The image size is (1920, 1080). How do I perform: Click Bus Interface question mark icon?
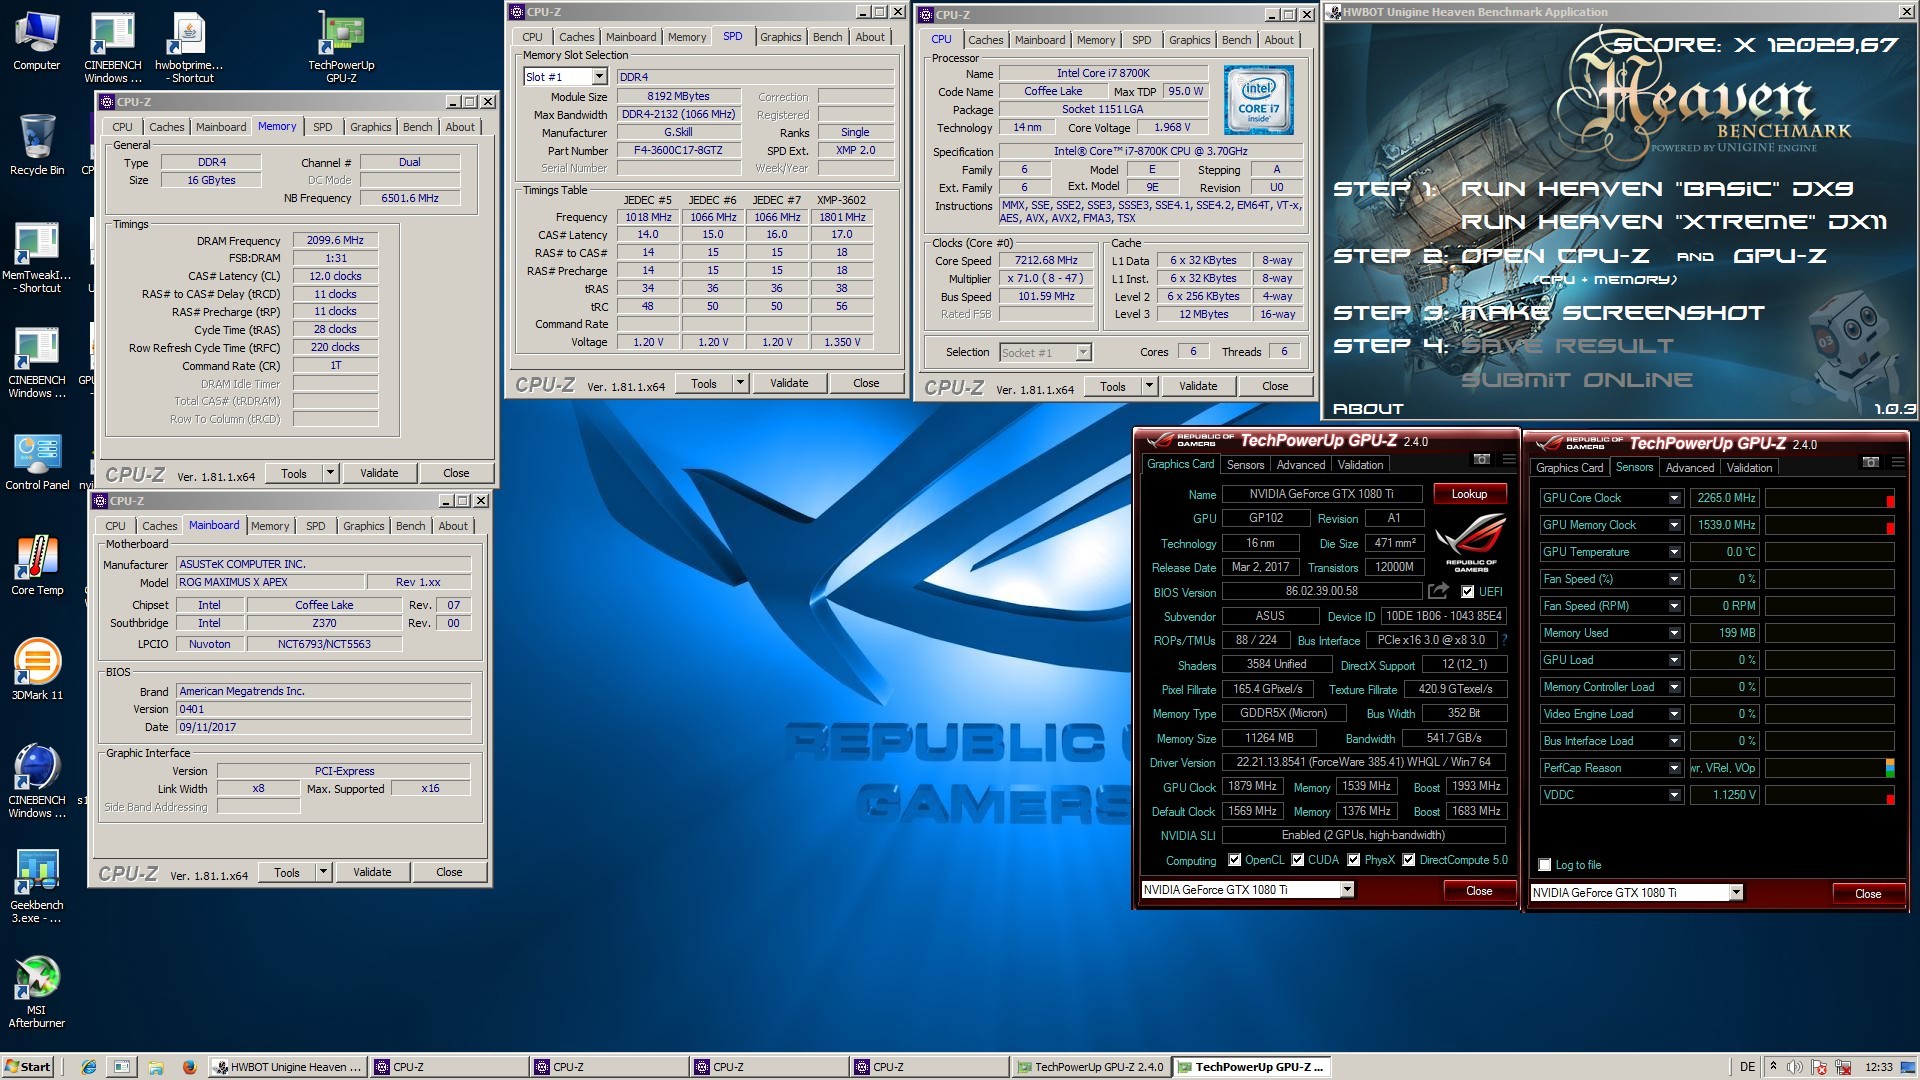coord(1504,640)
